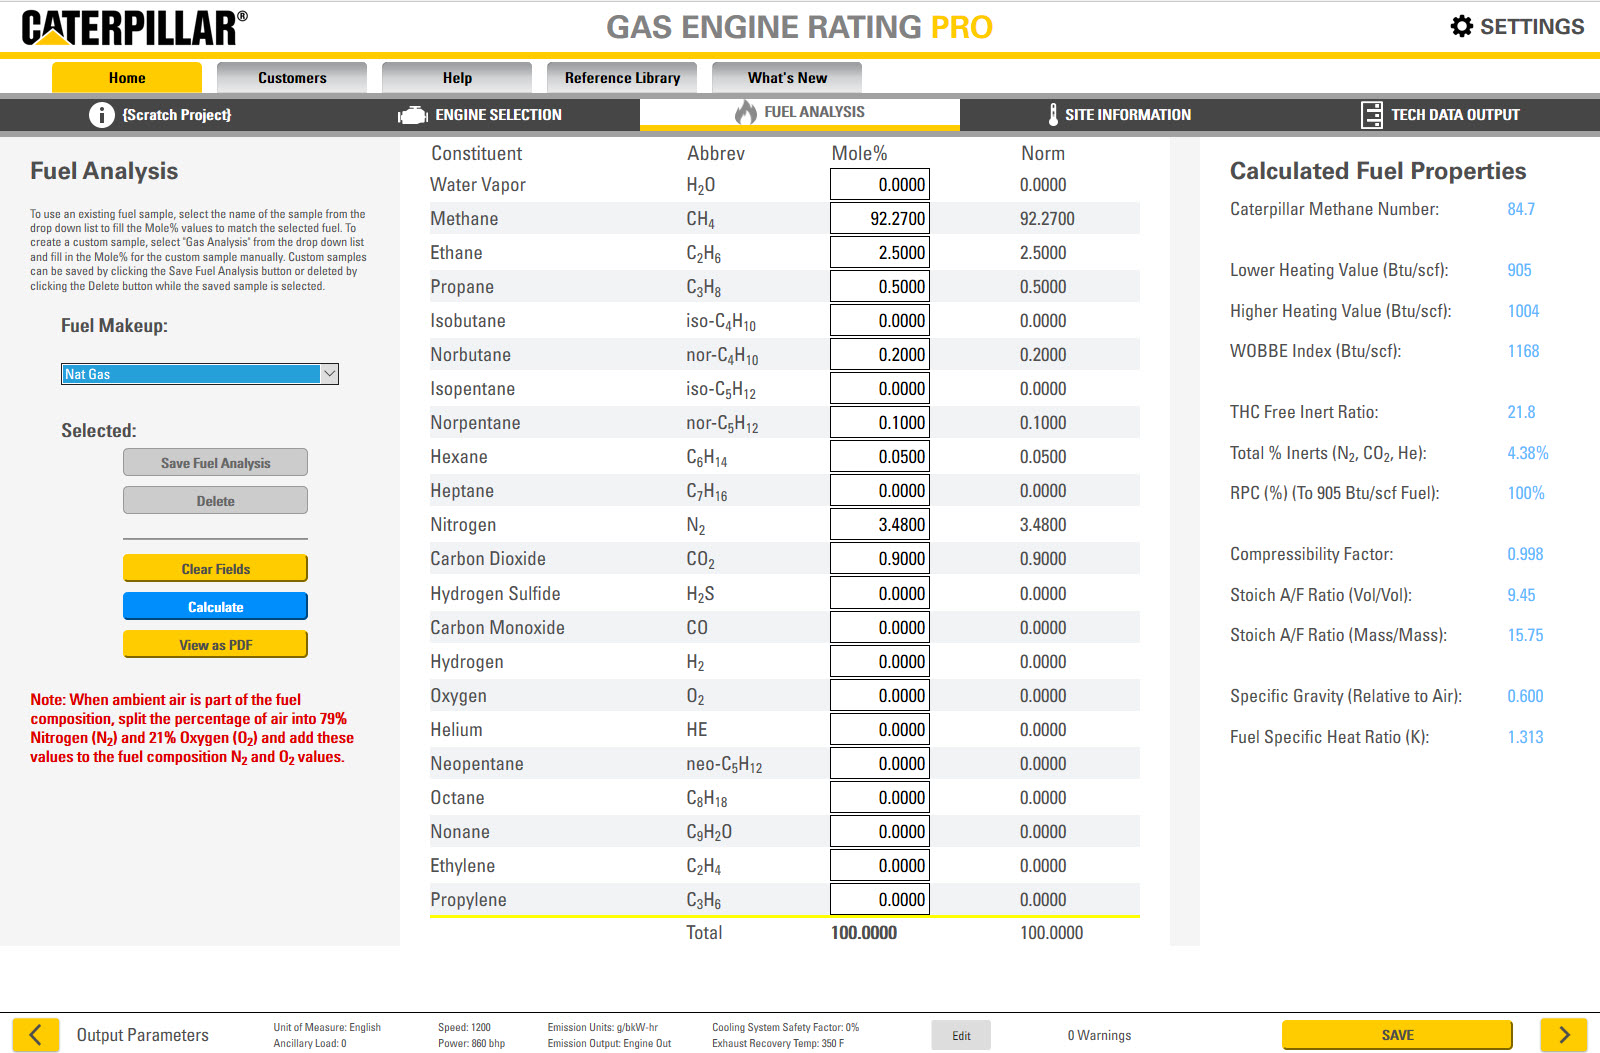1600x1053 pixels.
Task: Click the Hydrogen Sulfide mole % field
Action: pos(880,594)
